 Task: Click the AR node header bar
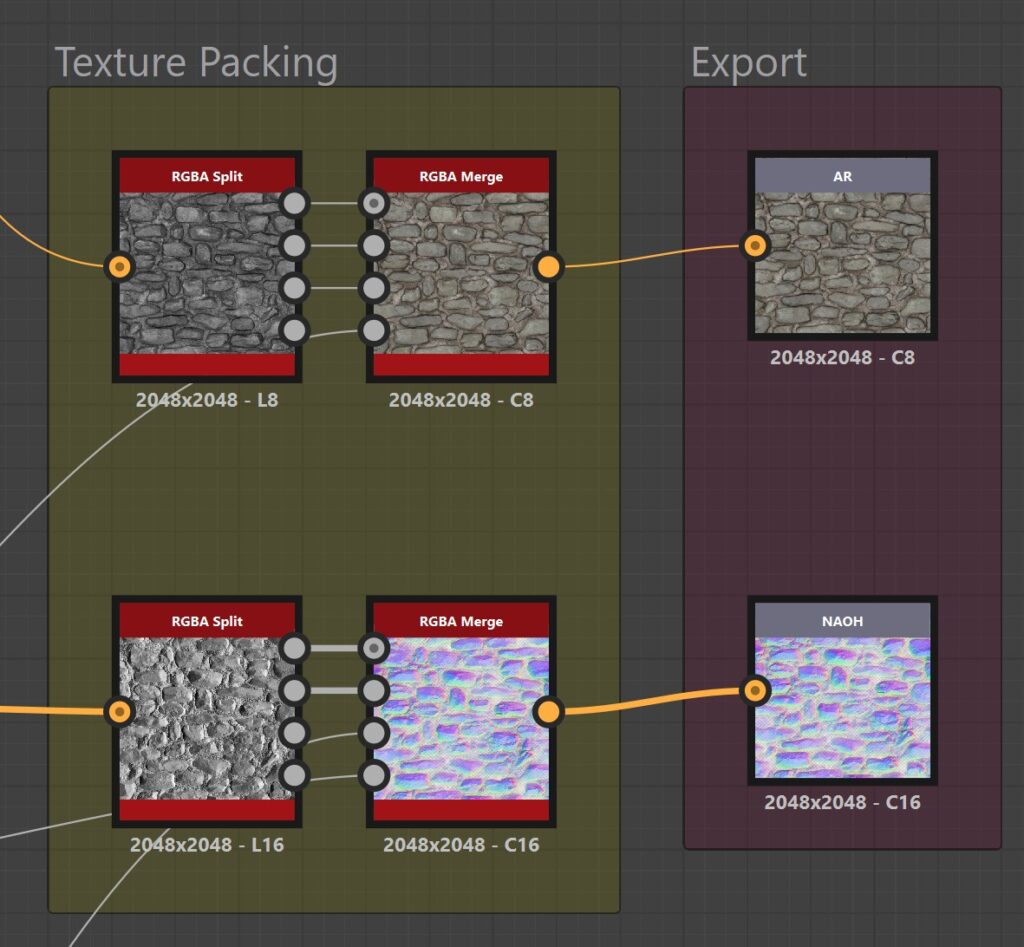[842, 175]
